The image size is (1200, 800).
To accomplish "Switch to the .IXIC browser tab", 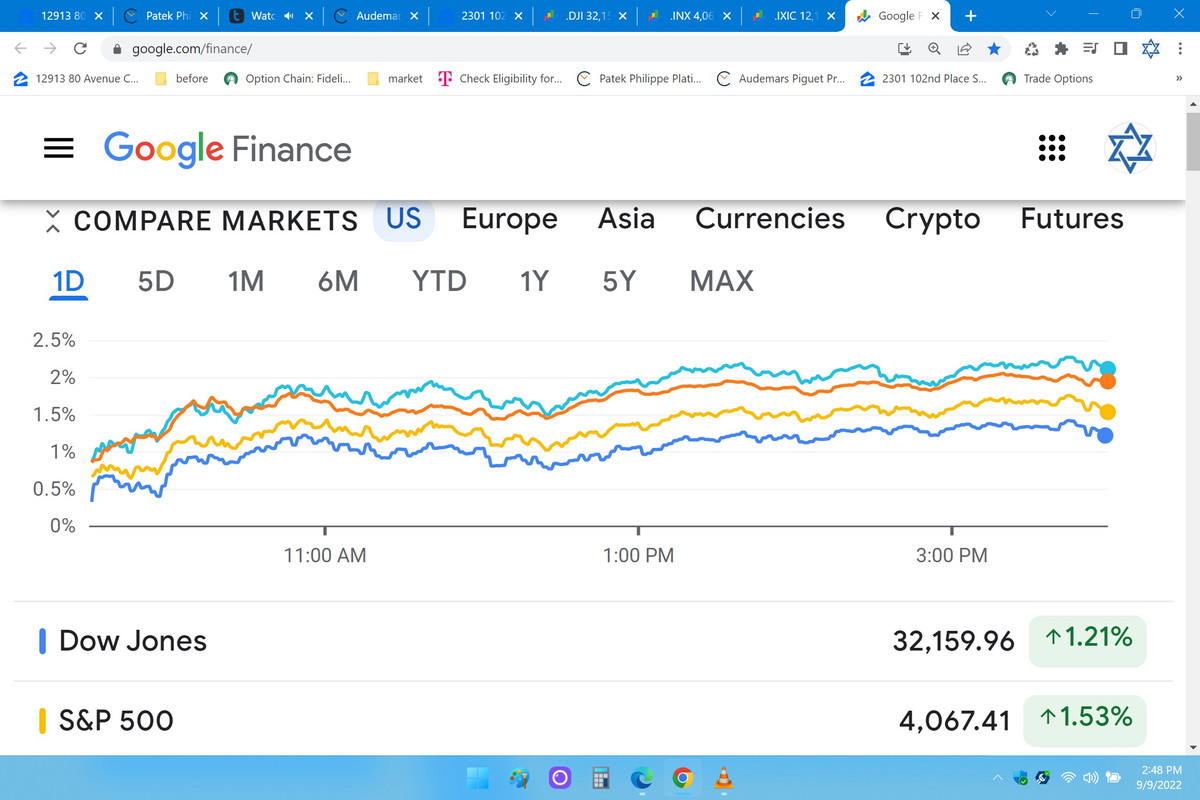I will [x=793, y=15].
